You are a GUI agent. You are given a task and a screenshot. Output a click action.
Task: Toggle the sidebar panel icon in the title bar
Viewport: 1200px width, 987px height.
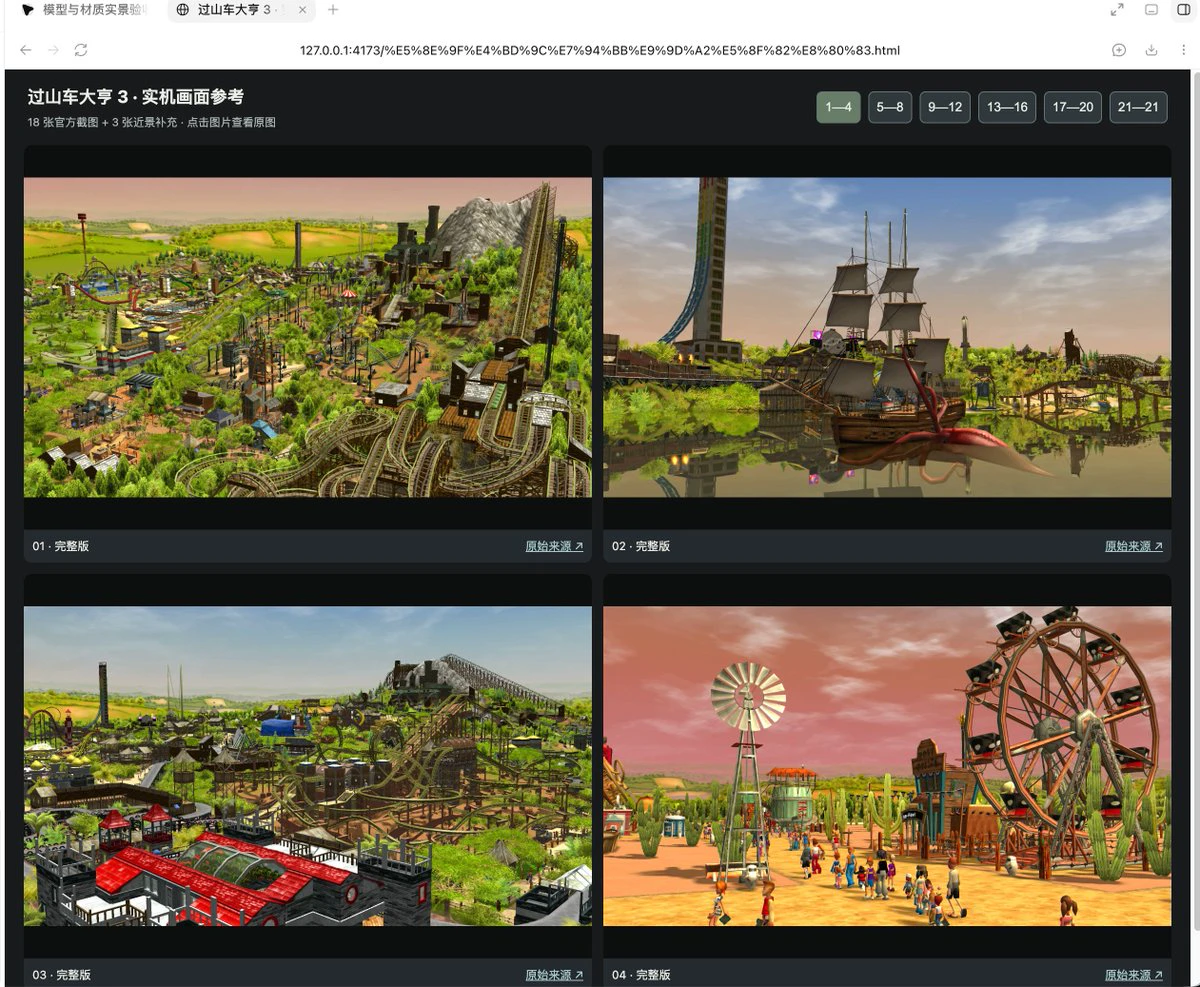[1184, 10]
